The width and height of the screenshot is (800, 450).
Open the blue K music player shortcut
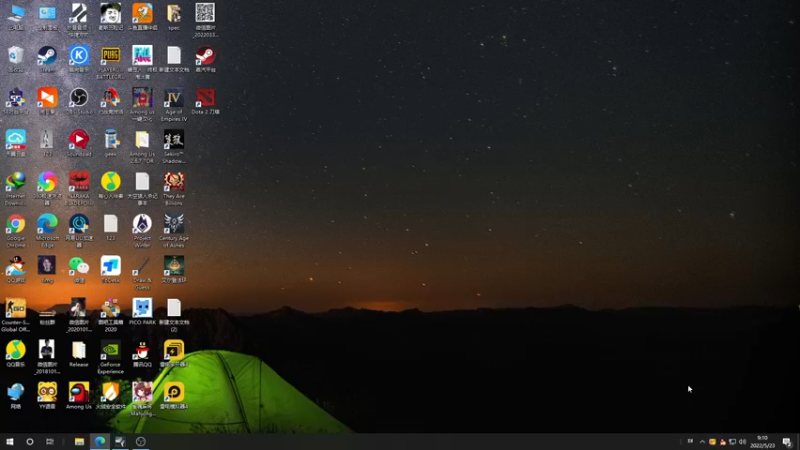[79, 56]
